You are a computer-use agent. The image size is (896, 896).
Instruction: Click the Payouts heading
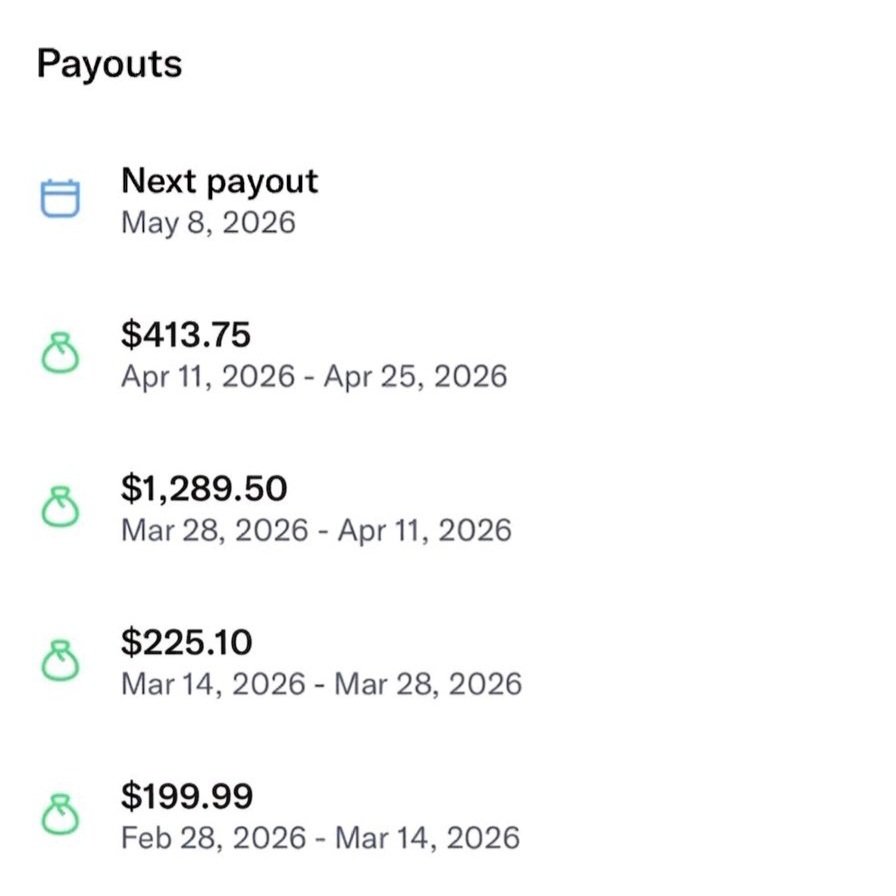pyautogui.click(x=109, y=64)
